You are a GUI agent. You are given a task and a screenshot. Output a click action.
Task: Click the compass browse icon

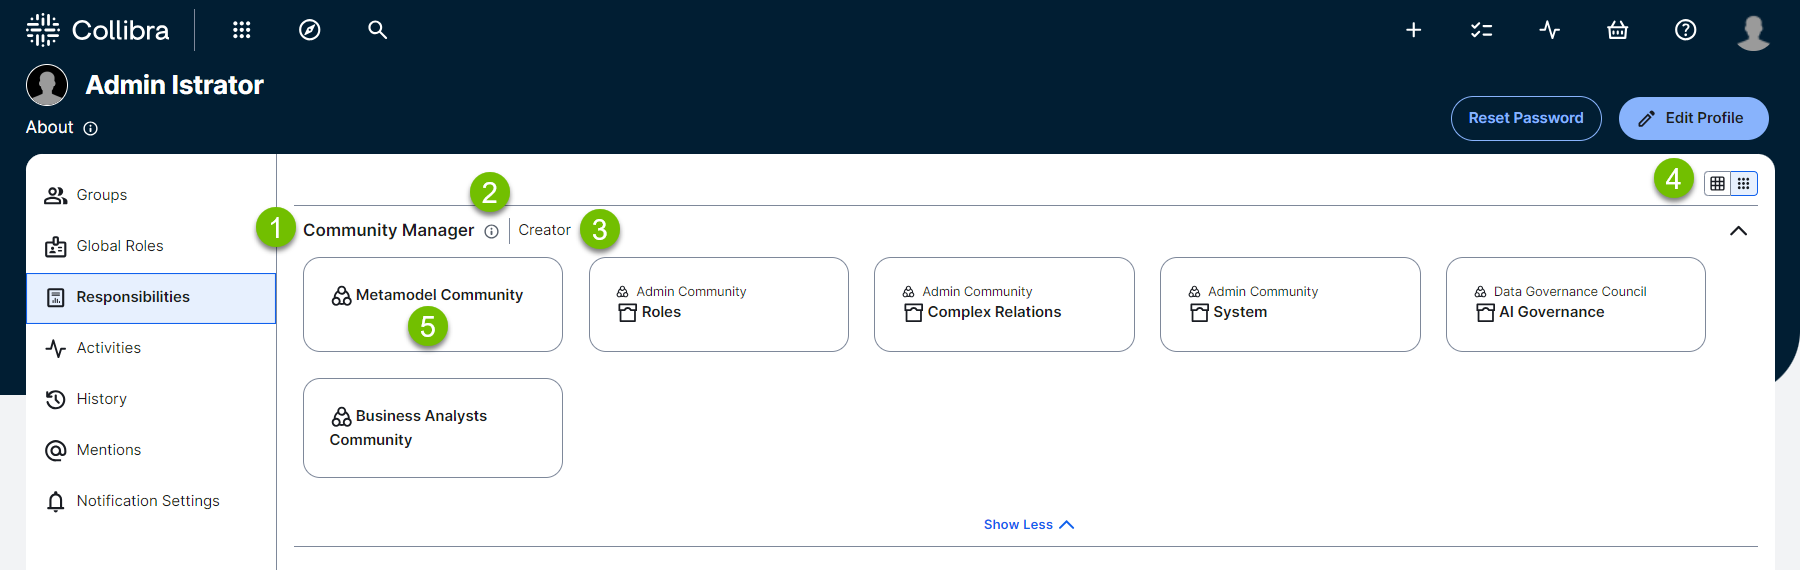[x=310, y=30]
